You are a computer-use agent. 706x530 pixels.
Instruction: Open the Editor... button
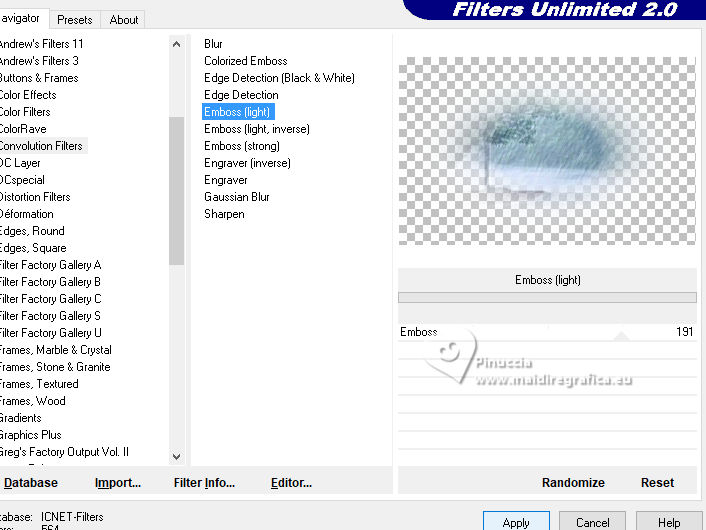[x=291, y=483]
